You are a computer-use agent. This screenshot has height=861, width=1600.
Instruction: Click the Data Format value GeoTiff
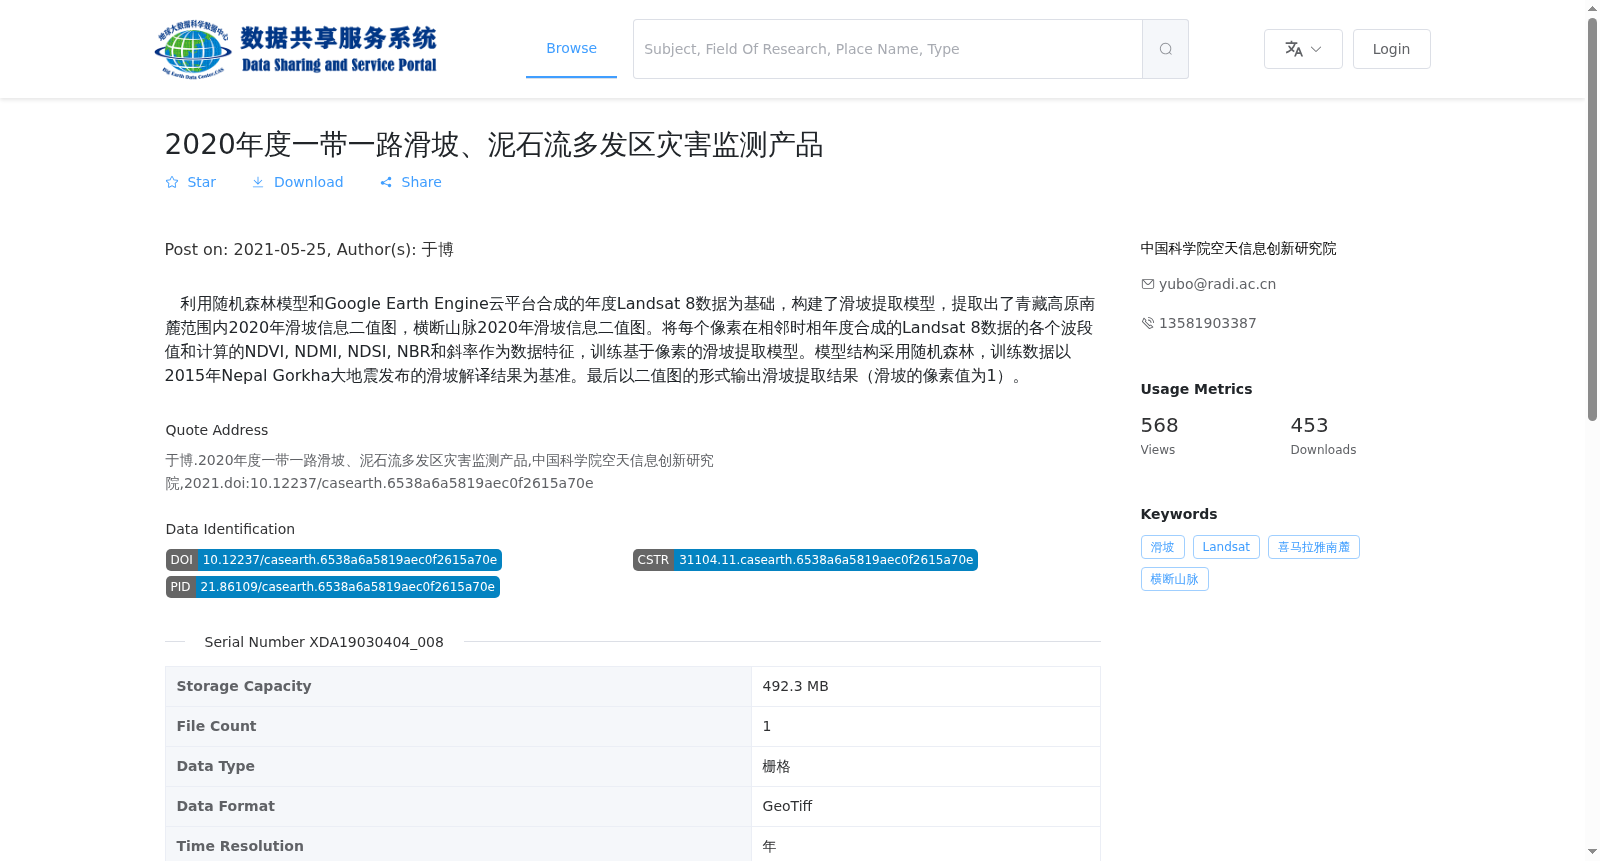(787, 806)
